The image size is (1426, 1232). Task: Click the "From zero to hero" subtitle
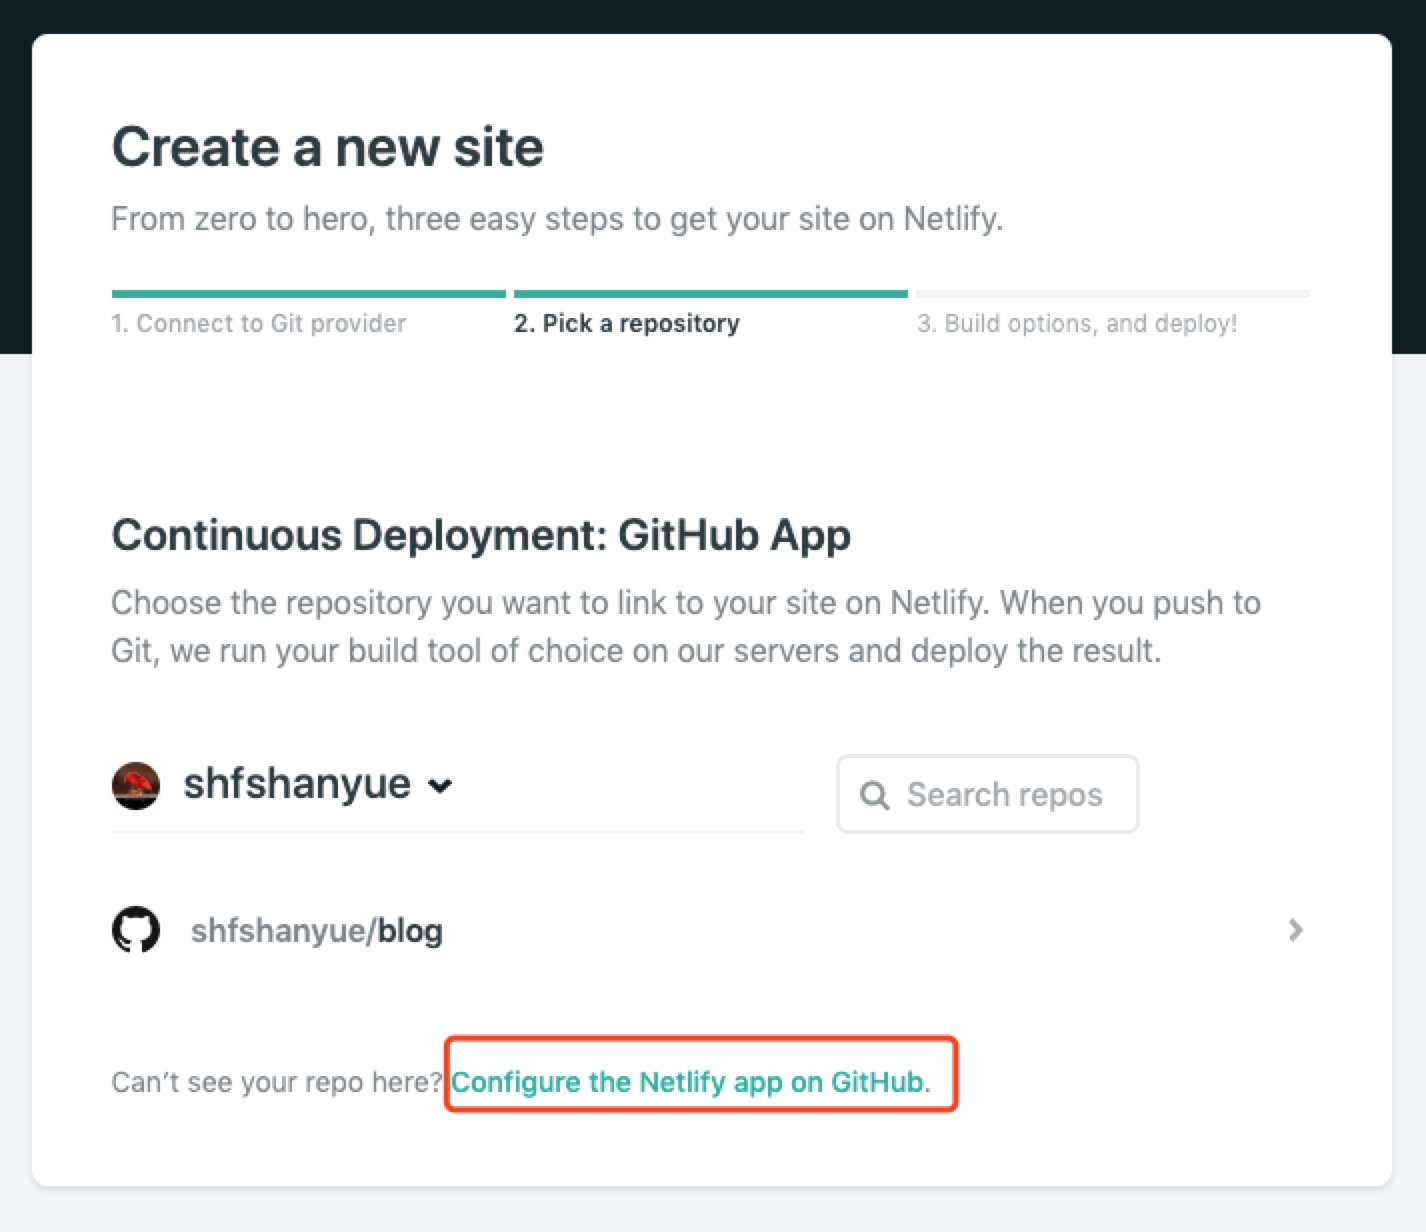pyautogui.click(x=557, y=218)
